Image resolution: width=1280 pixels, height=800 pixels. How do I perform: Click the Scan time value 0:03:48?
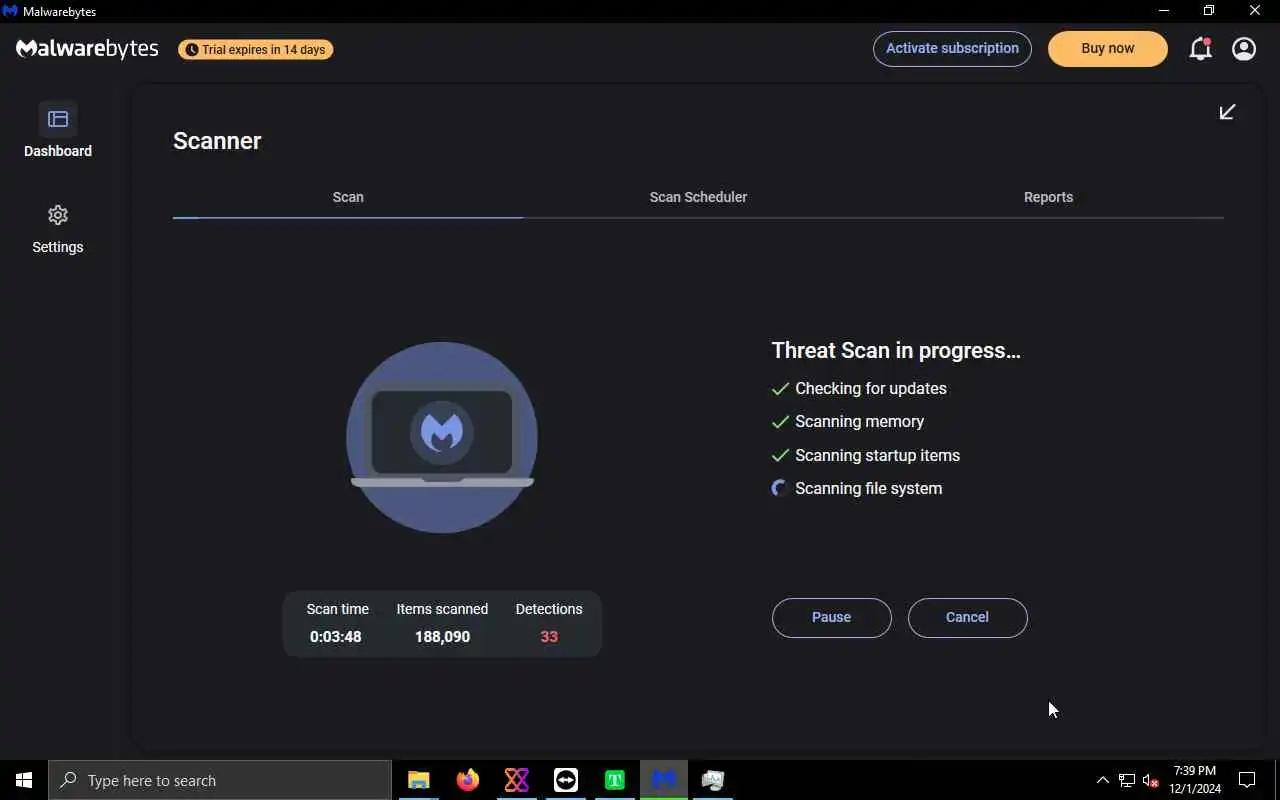[x=336, y=637]
